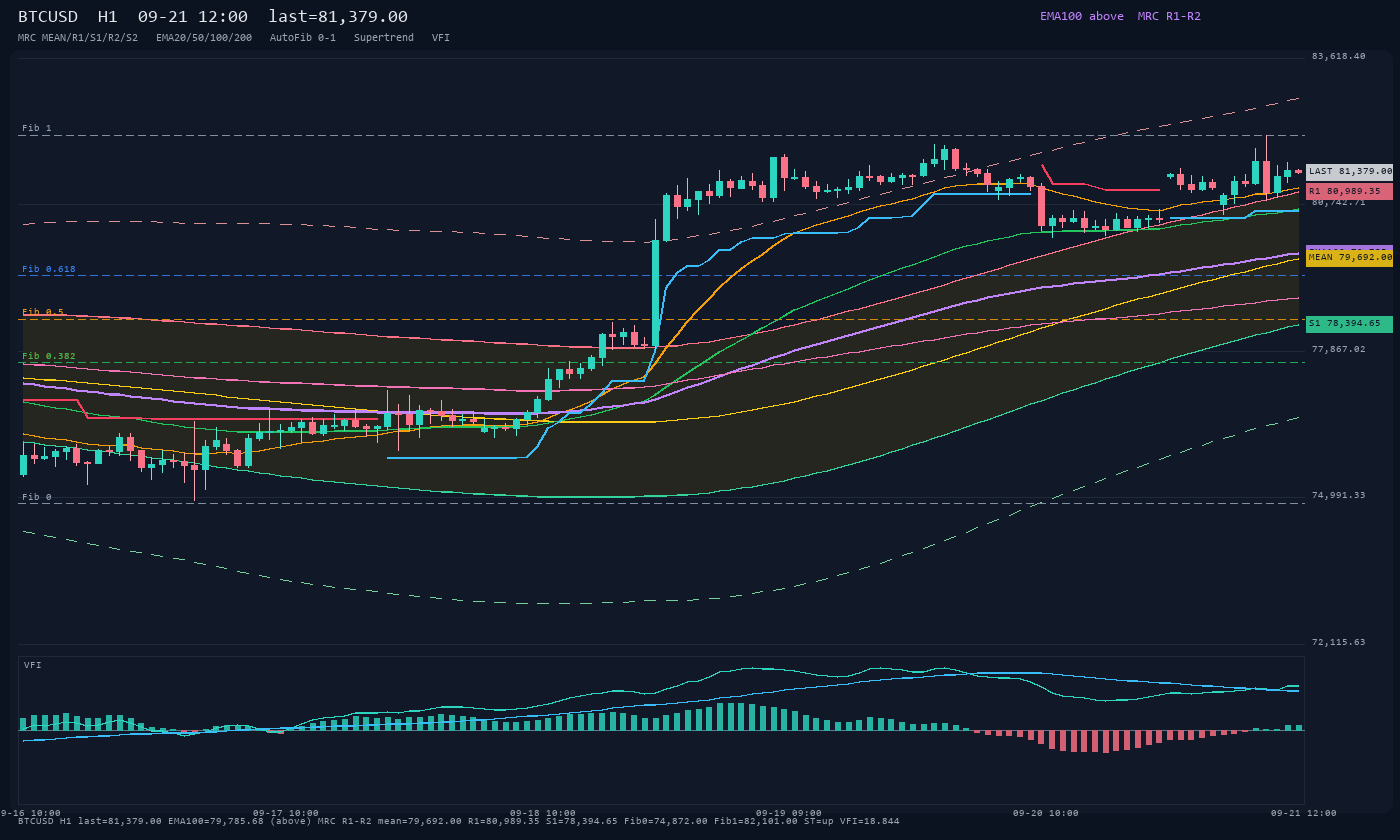Image resolution: width=1400 pixels, height=840 pixels.
Task: Click the 'MRC MEAN/R1/S1/R2/S2' legend label
Action: tap(78, 37)
